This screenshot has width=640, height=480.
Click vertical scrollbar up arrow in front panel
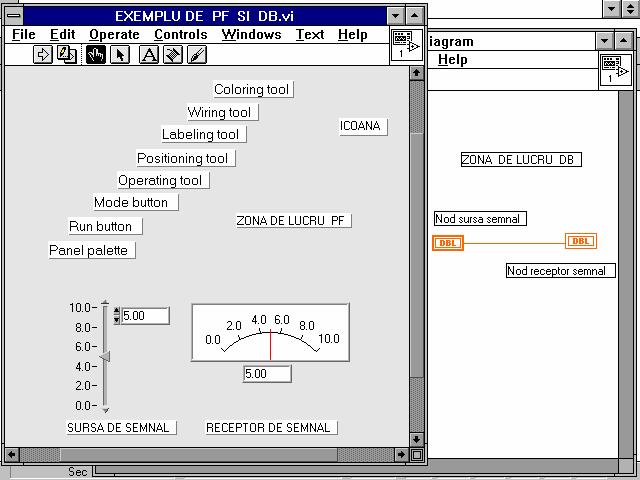[416, 73]
